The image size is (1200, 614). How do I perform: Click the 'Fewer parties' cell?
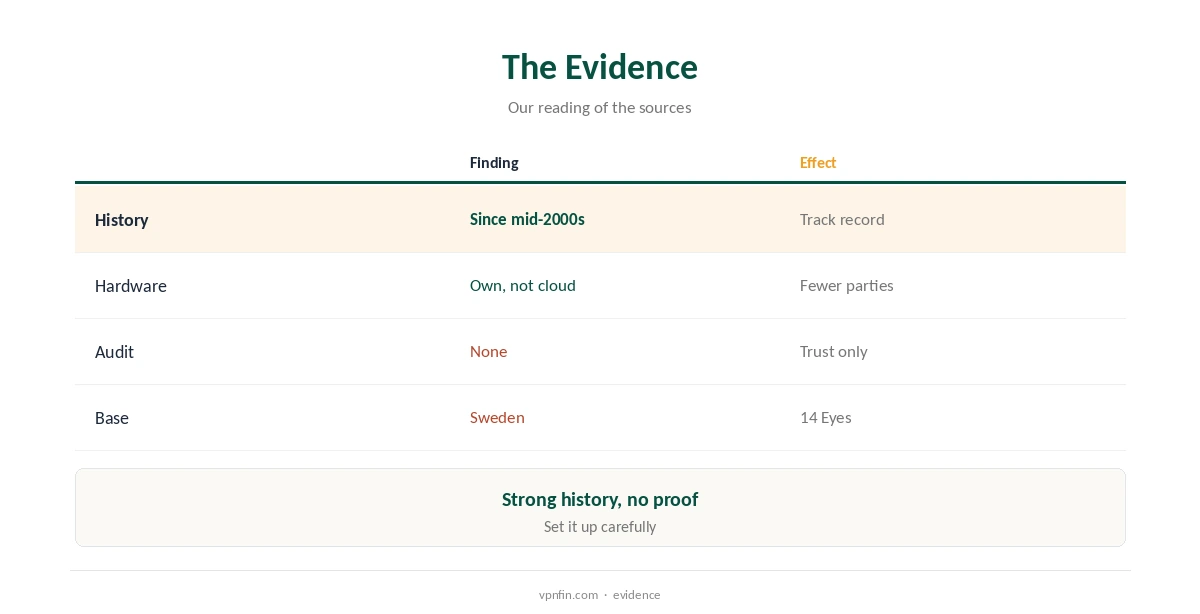pos(847,285)
